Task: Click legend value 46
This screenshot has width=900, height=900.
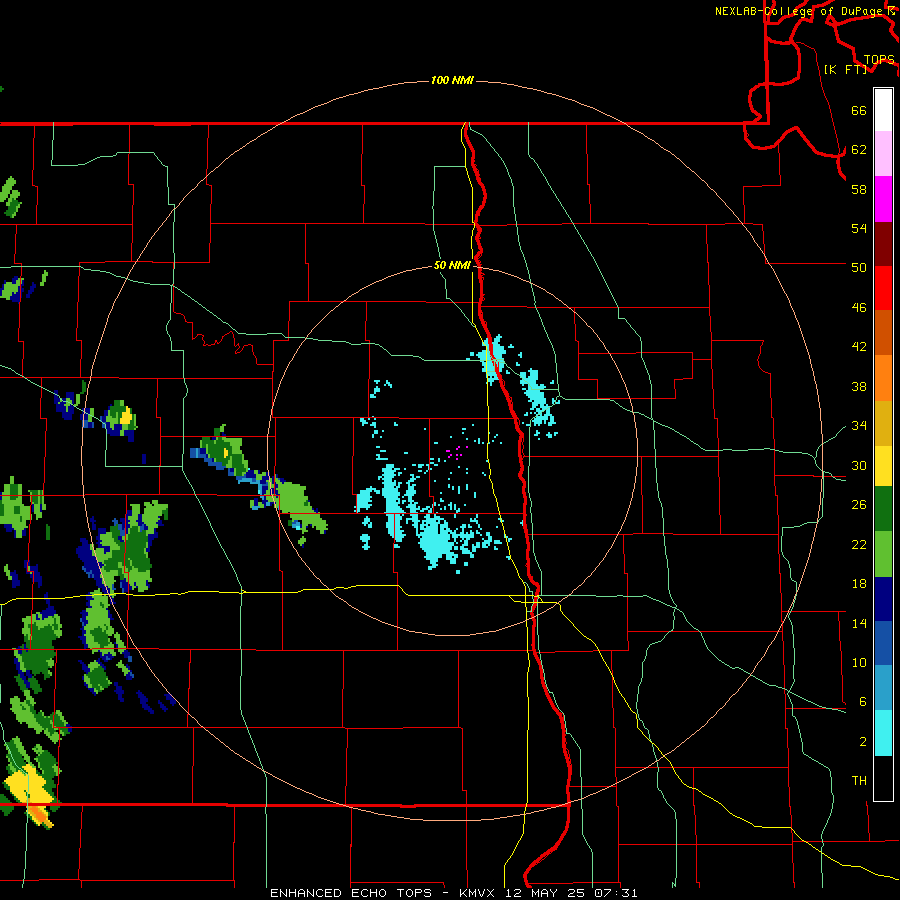Action: pos(859,308)
